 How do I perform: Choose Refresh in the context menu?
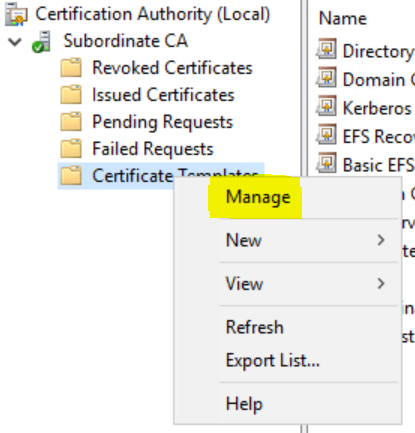(x=255, y=327)
